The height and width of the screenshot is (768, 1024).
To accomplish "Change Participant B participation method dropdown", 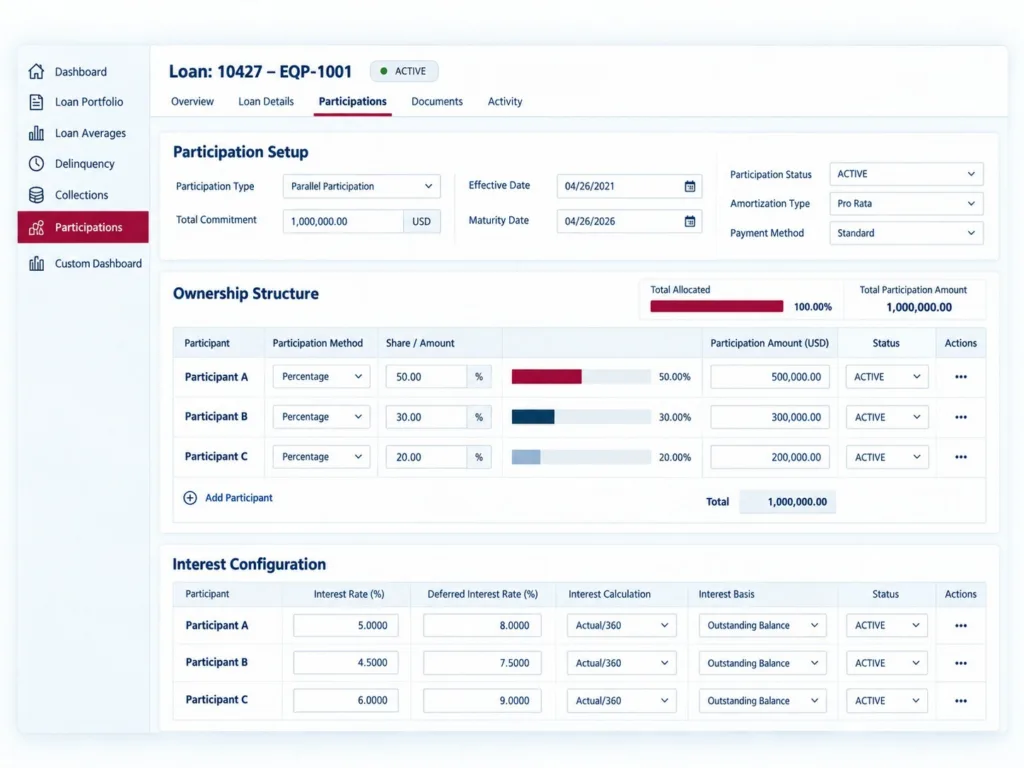I will [321, 417].
